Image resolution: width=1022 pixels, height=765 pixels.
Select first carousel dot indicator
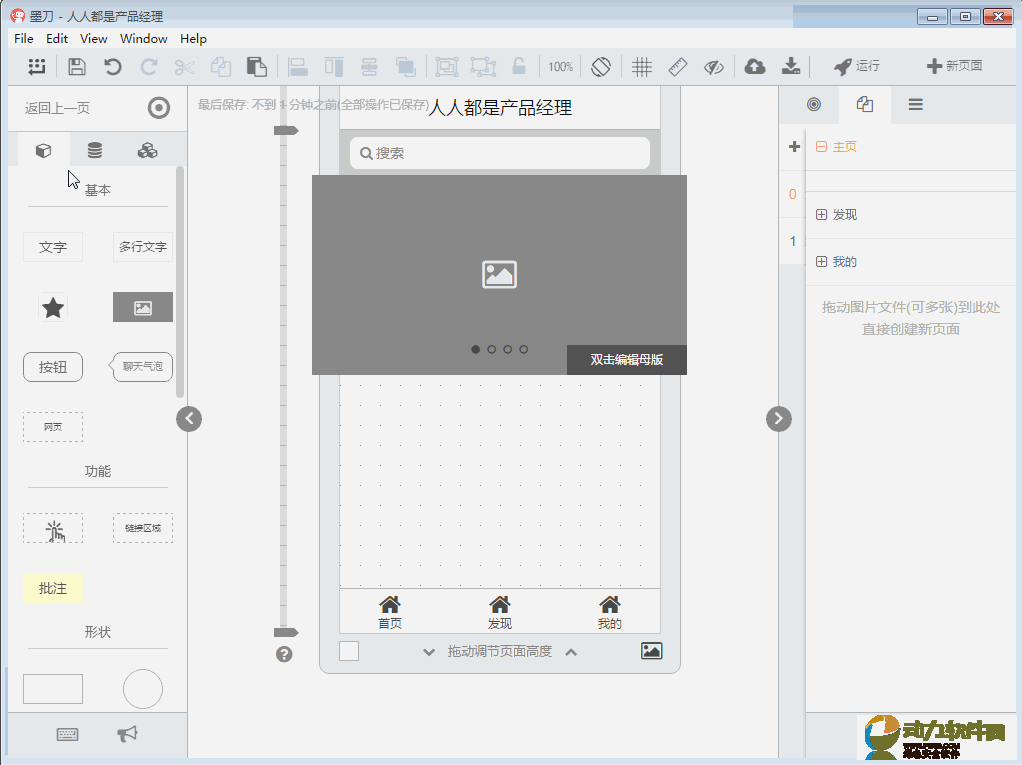point(476,349)
